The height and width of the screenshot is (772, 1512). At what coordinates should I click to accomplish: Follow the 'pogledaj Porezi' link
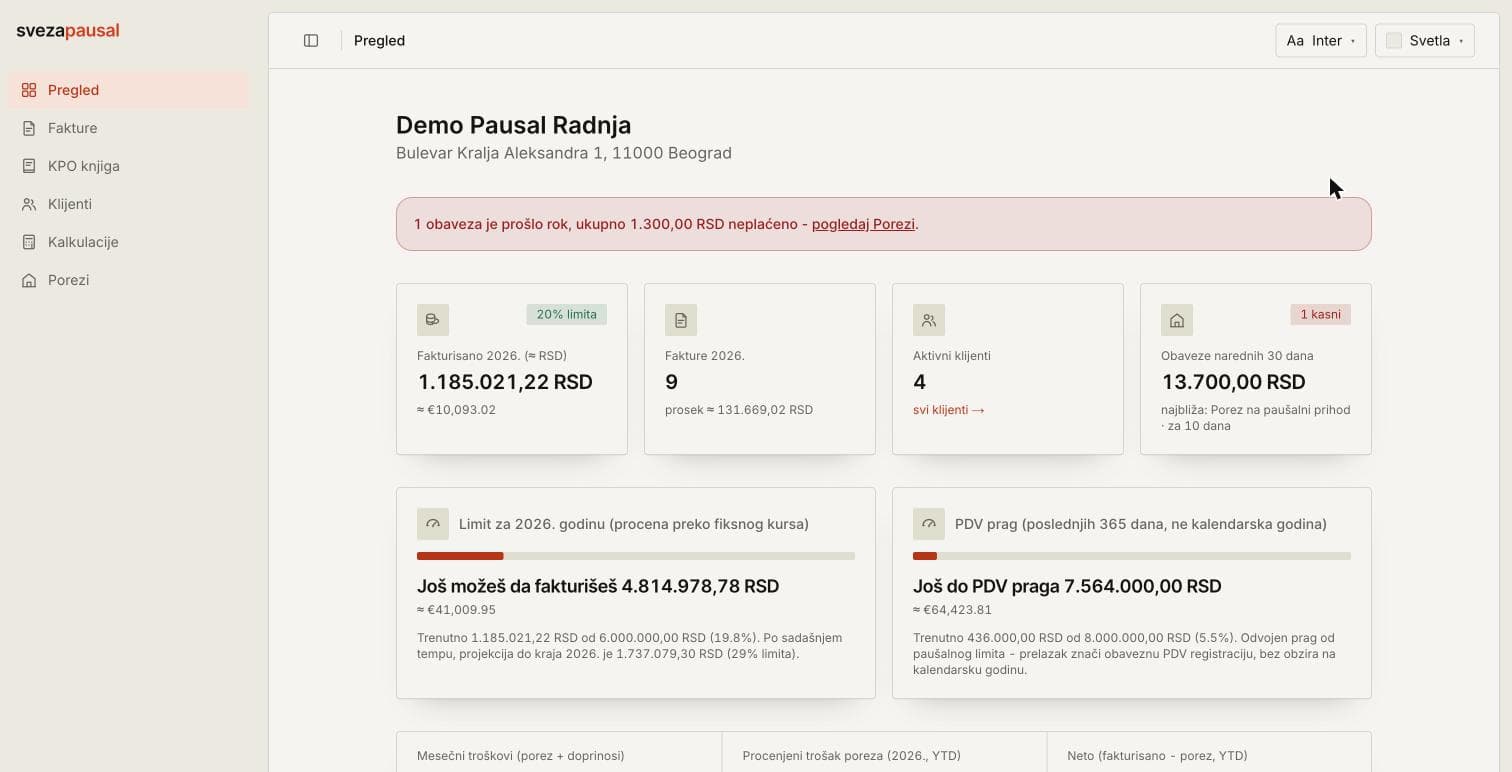click(863, 224)
